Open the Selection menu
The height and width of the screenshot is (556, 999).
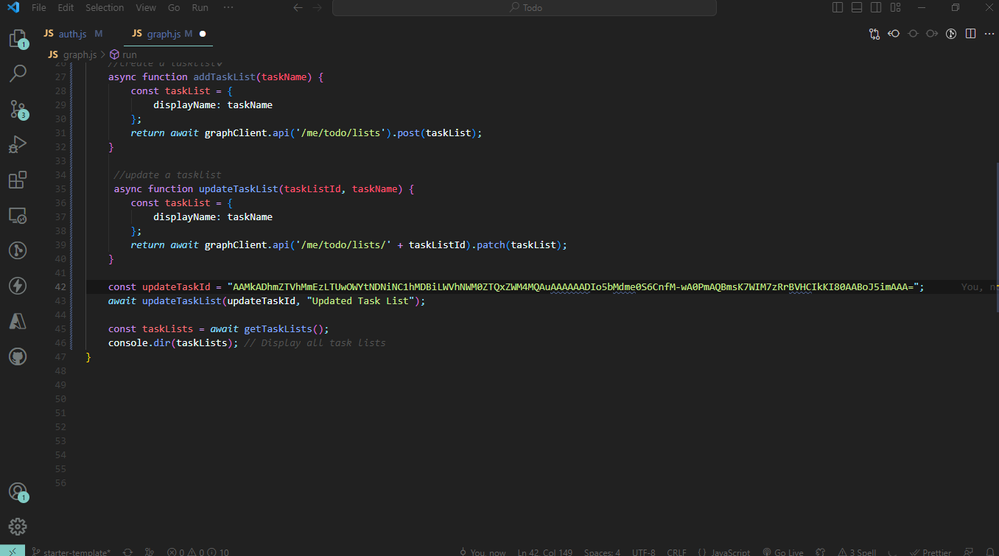point(104,8)
